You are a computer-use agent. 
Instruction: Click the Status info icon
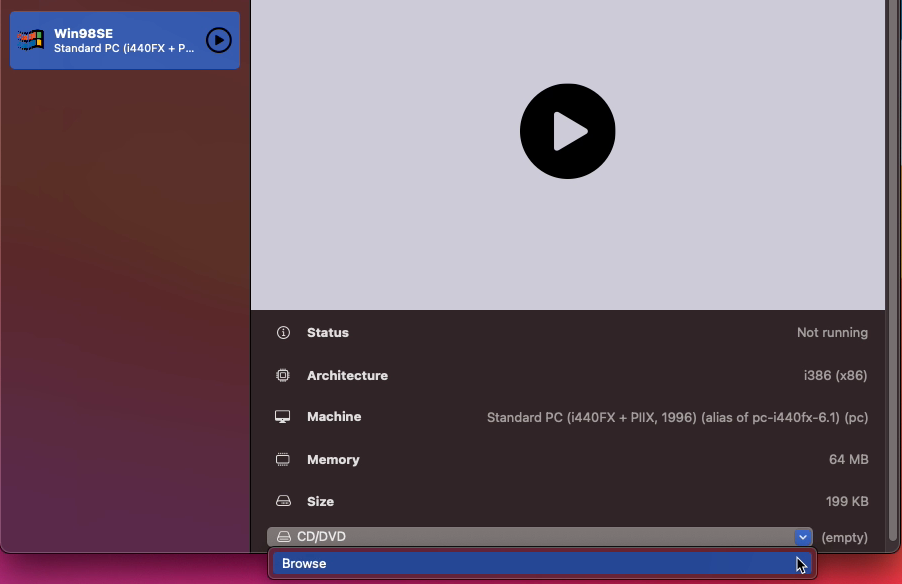coord(283,333)
